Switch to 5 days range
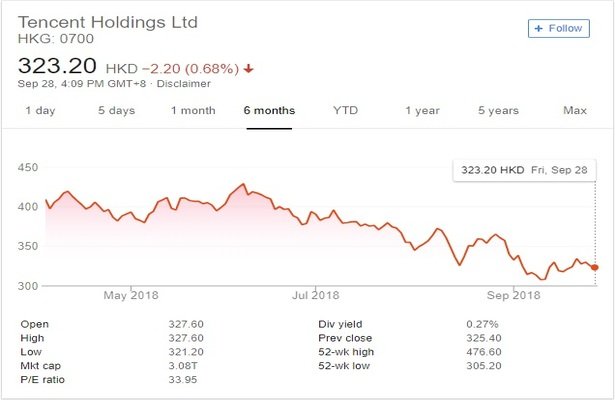The height and width of the screenshot is (400, 615). pos(116,110)
